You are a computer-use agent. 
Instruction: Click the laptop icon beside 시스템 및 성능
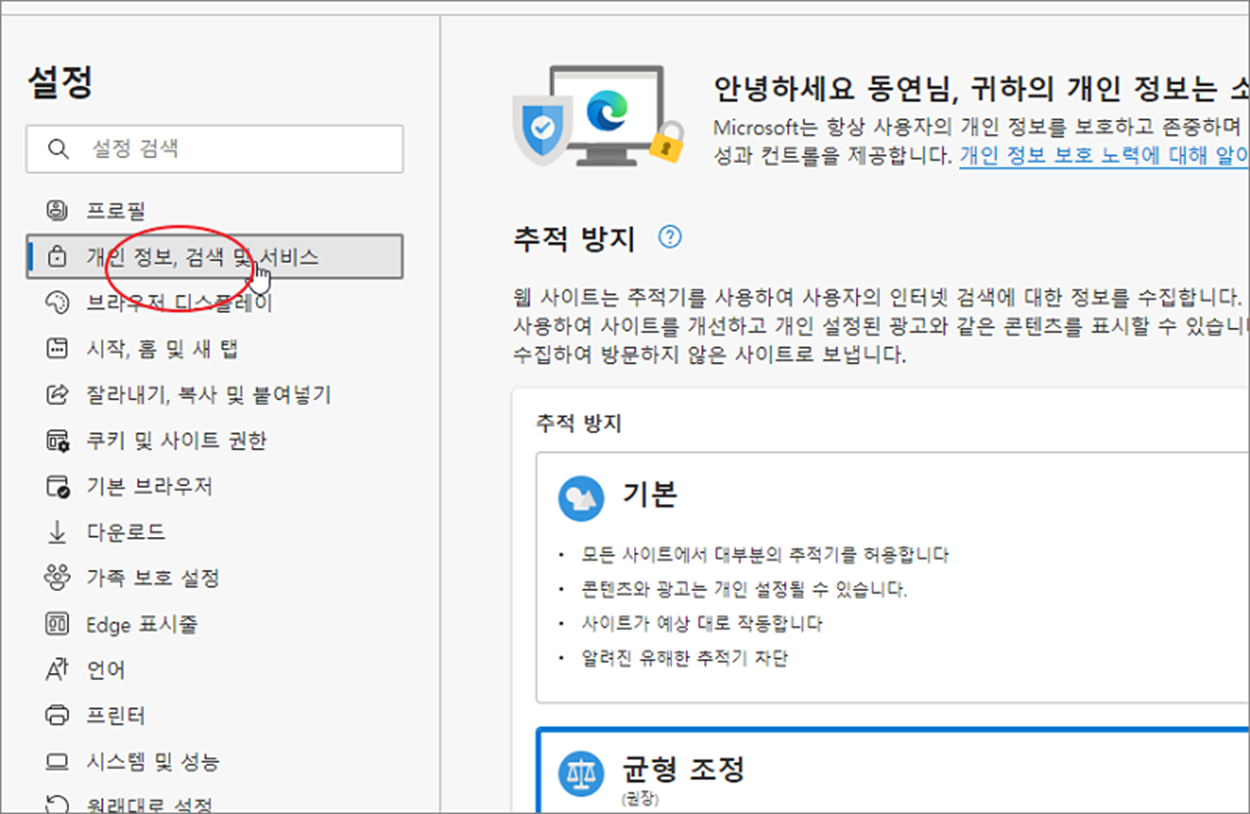pyautogui.click(x=57, y=762)
